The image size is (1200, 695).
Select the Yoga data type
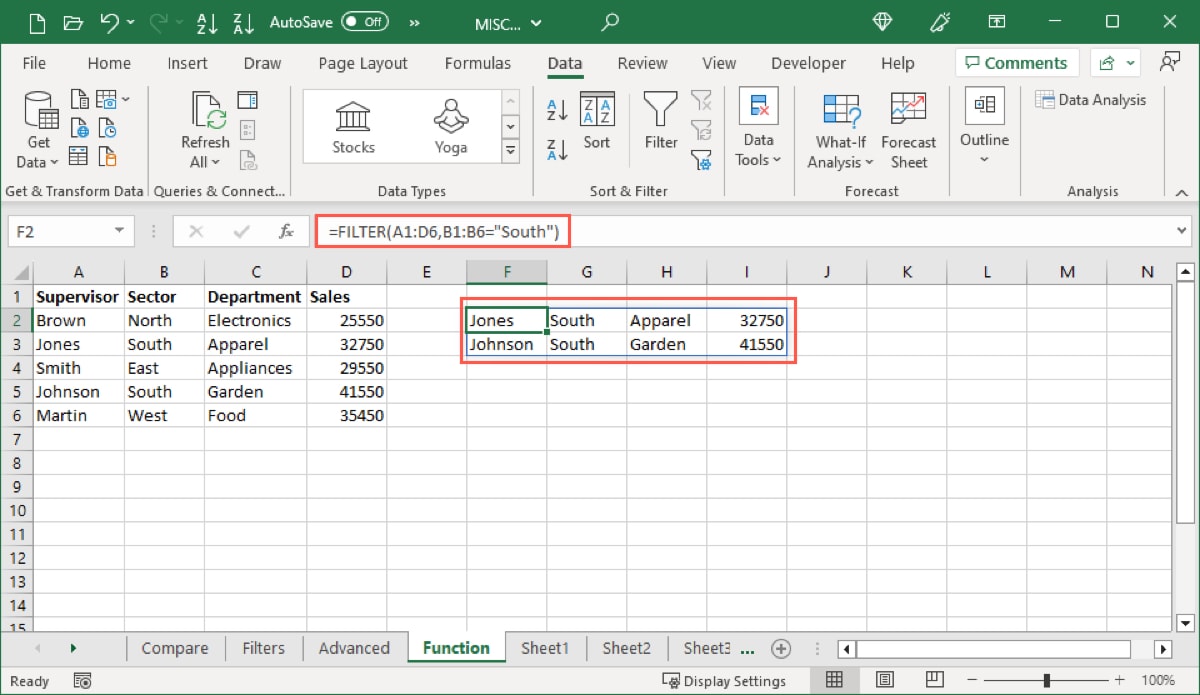(450, 125)
